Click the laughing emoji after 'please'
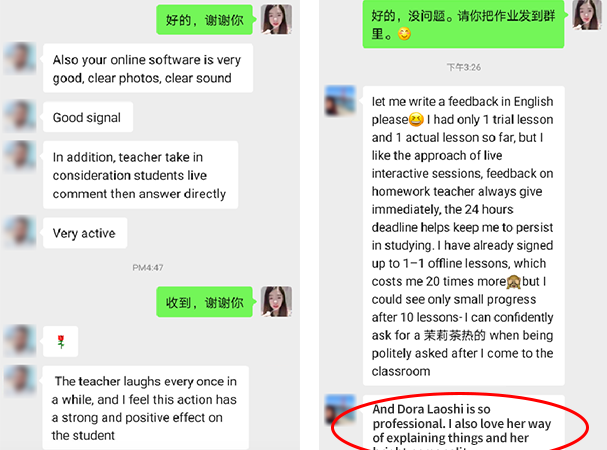Viewport: 607px width, 450px height. [417, 119]
